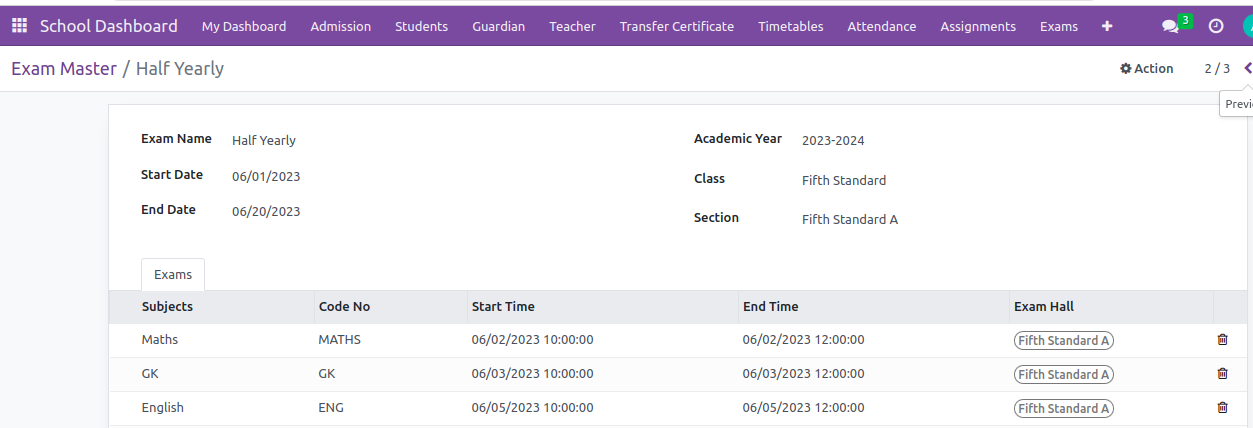Open the Timetables menu
Viewport: 1253px width, 428px height.
790,27
